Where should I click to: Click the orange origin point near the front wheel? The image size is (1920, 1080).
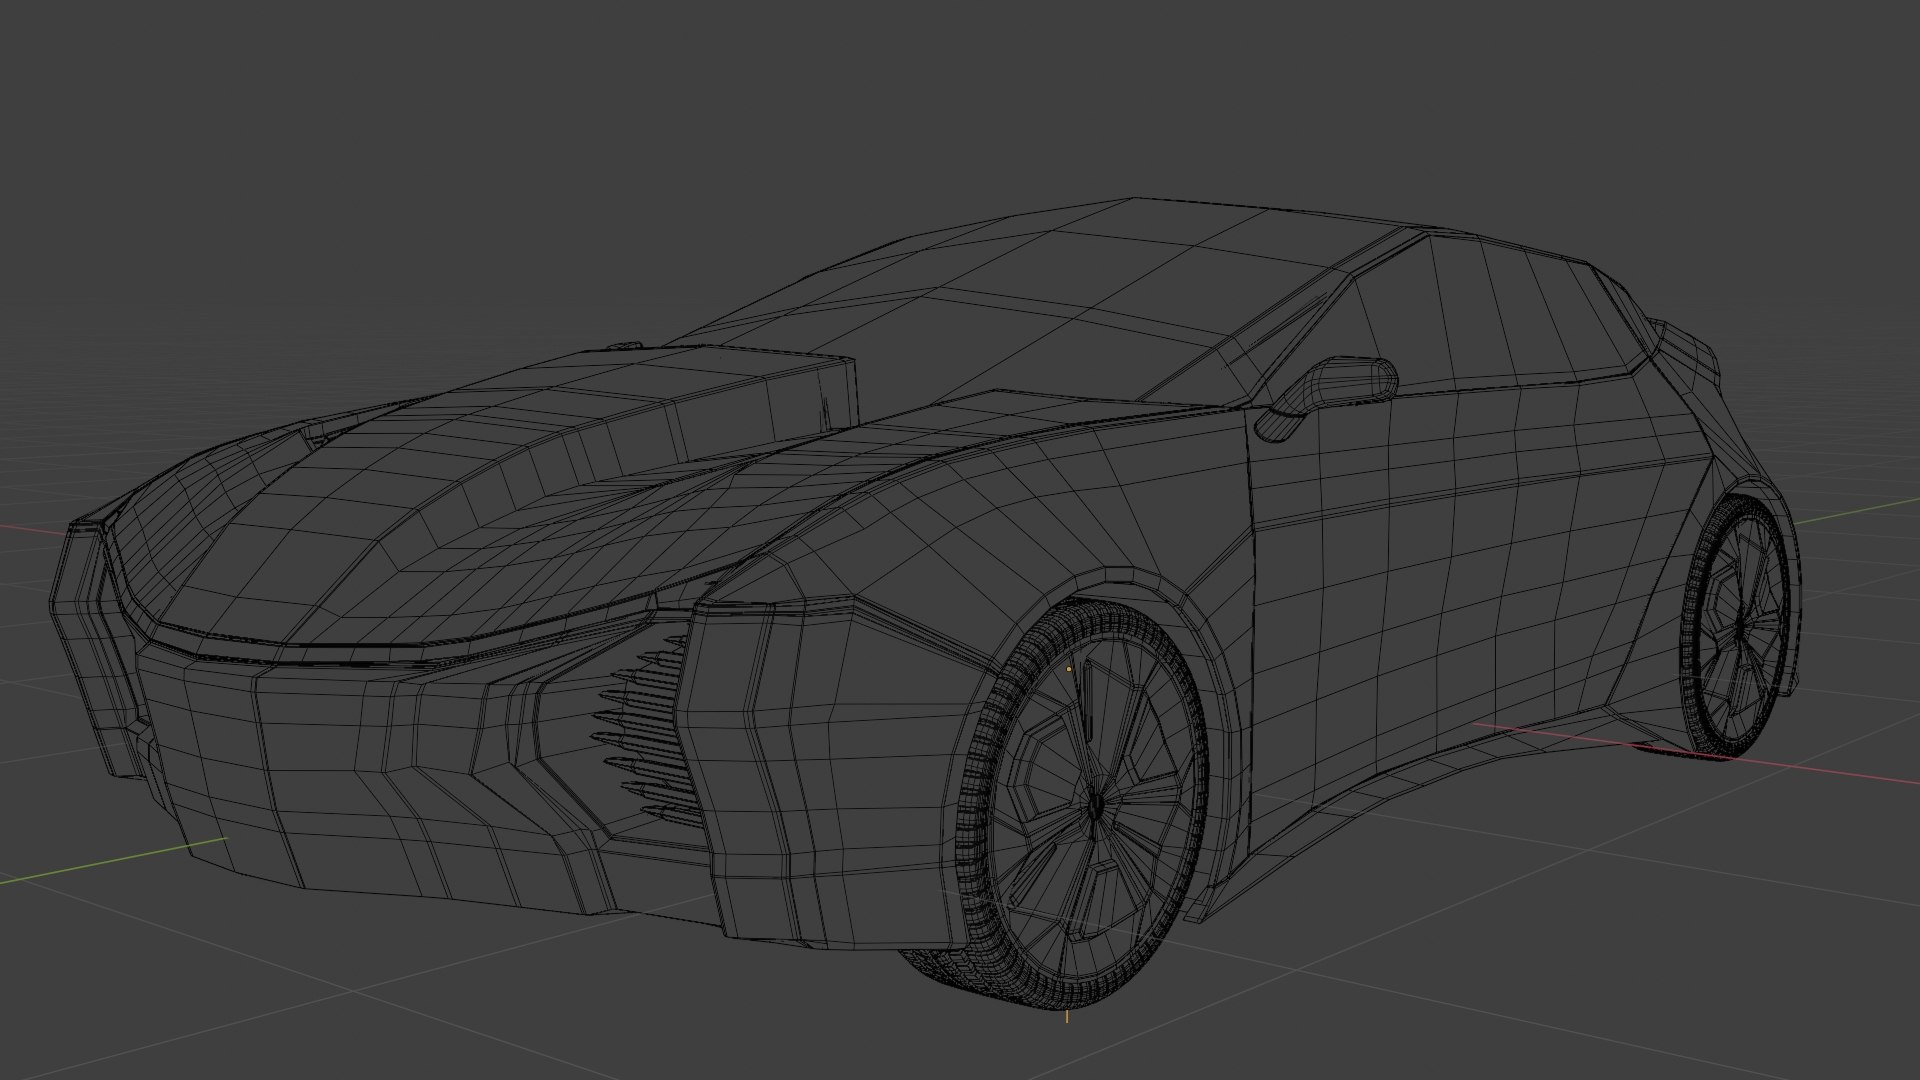(x=1069, y=668)
